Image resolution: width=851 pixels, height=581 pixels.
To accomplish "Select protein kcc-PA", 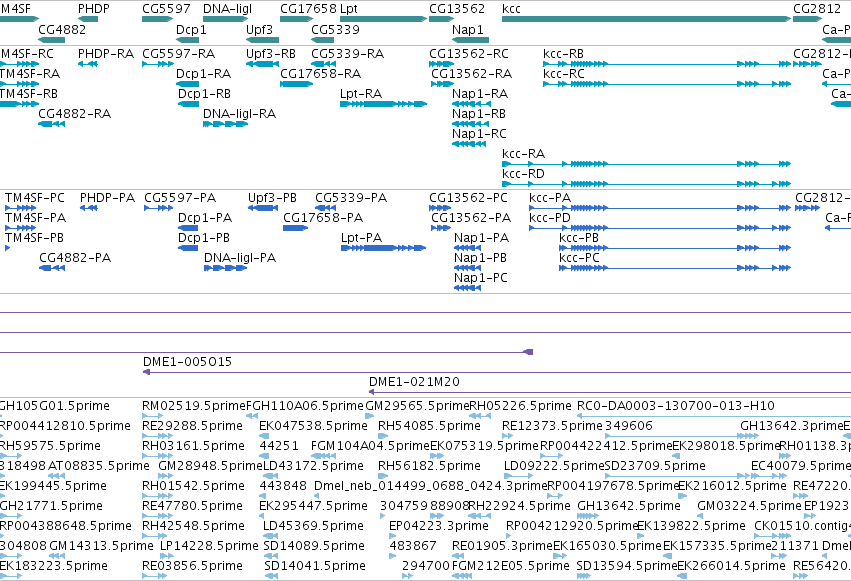I will [x=660, y=208].
